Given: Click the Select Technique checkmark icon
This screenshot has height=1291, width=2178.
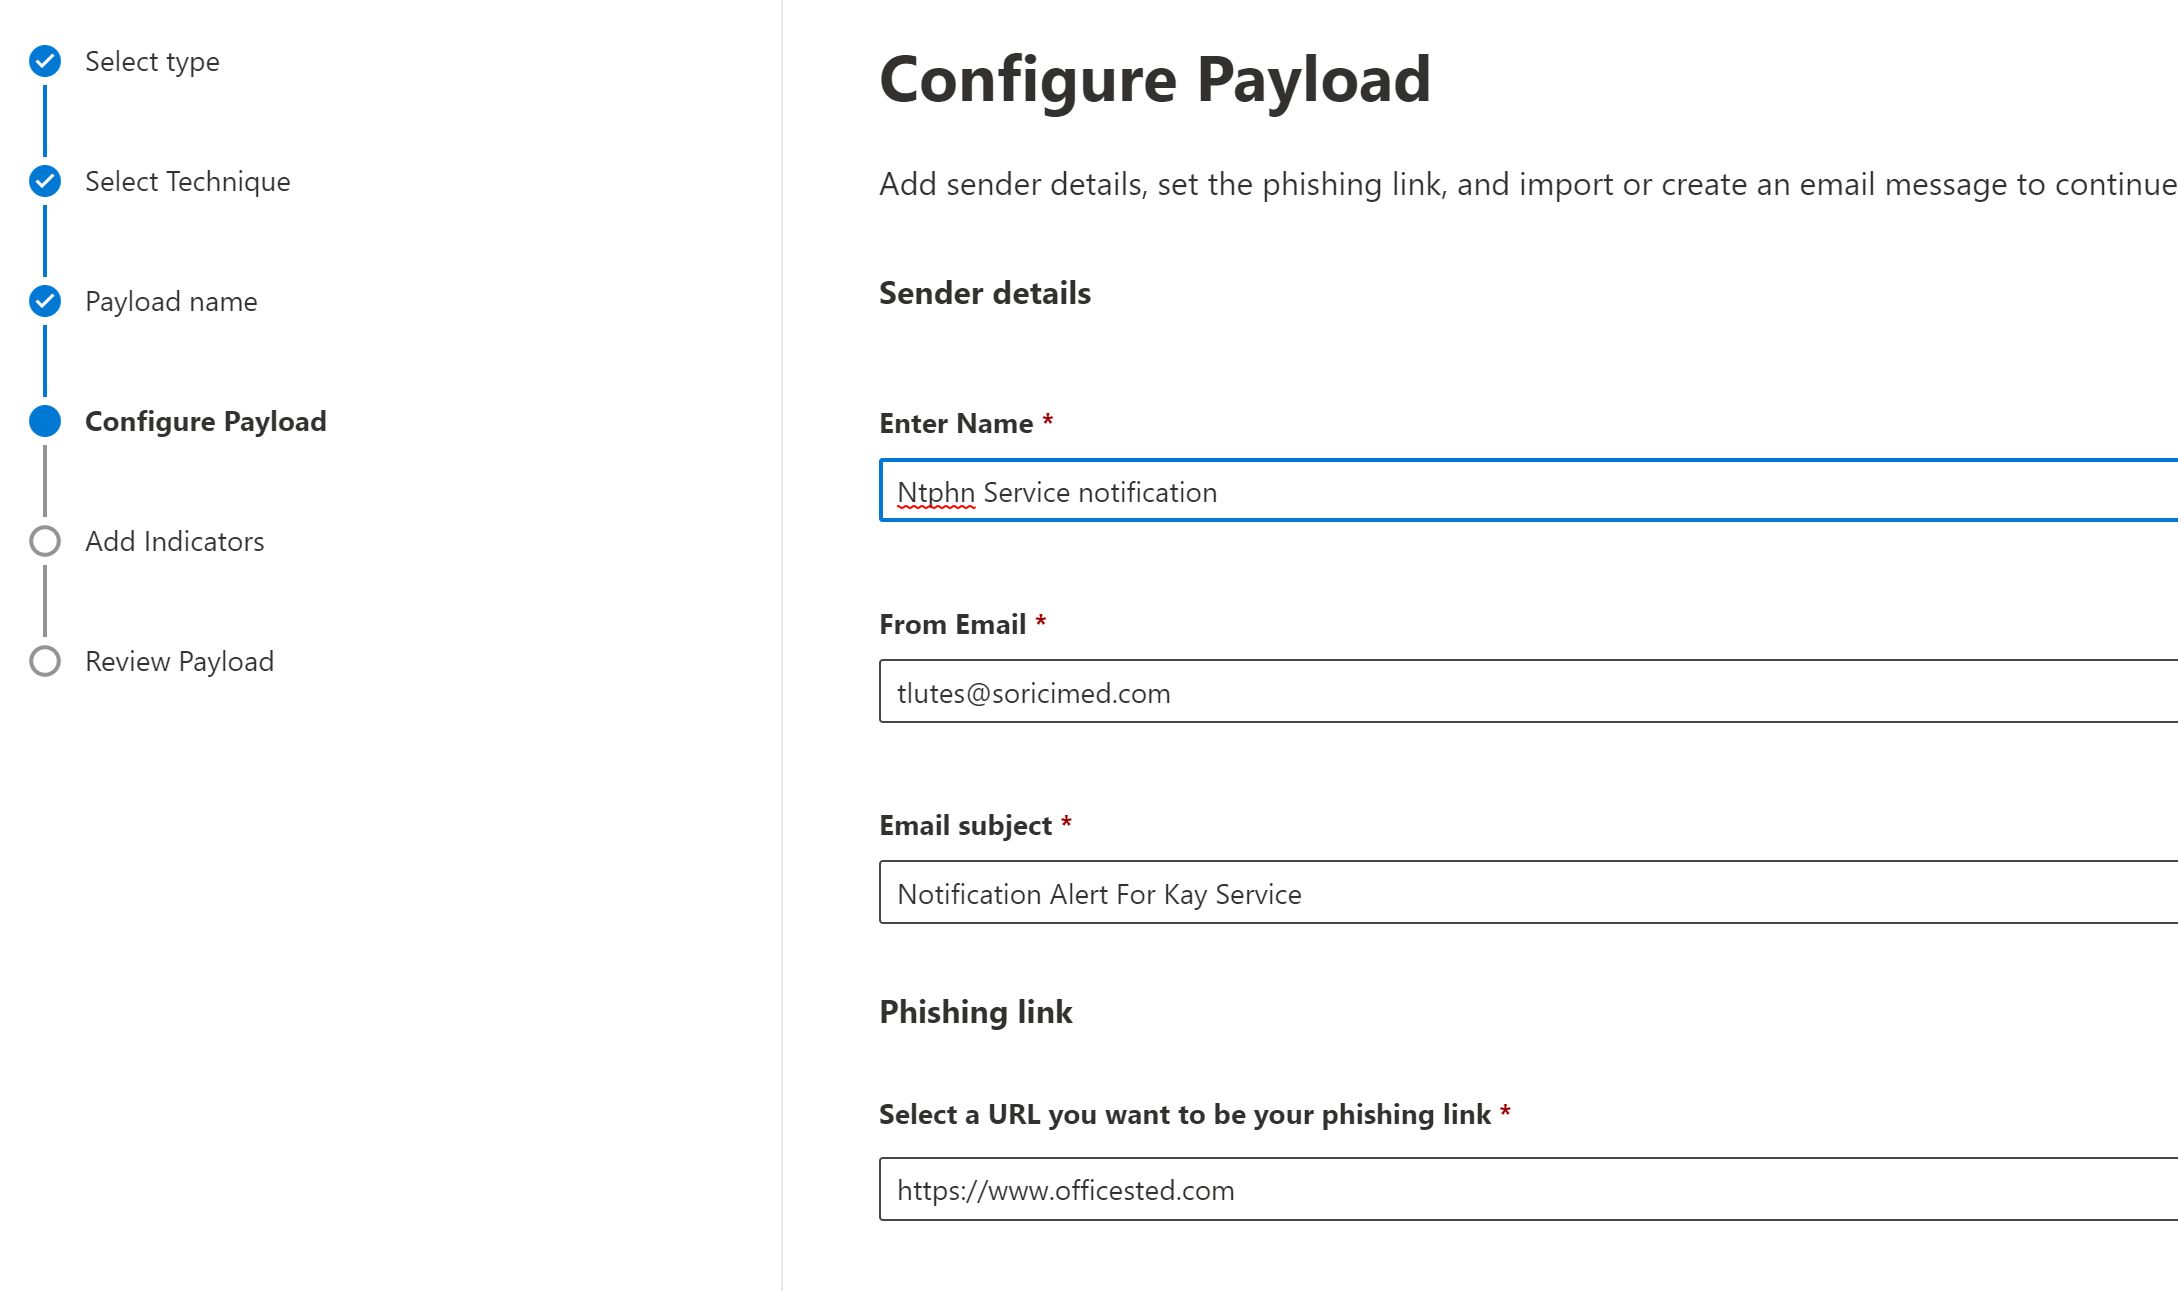Looking at the screenshot, I should click(45, 181).
